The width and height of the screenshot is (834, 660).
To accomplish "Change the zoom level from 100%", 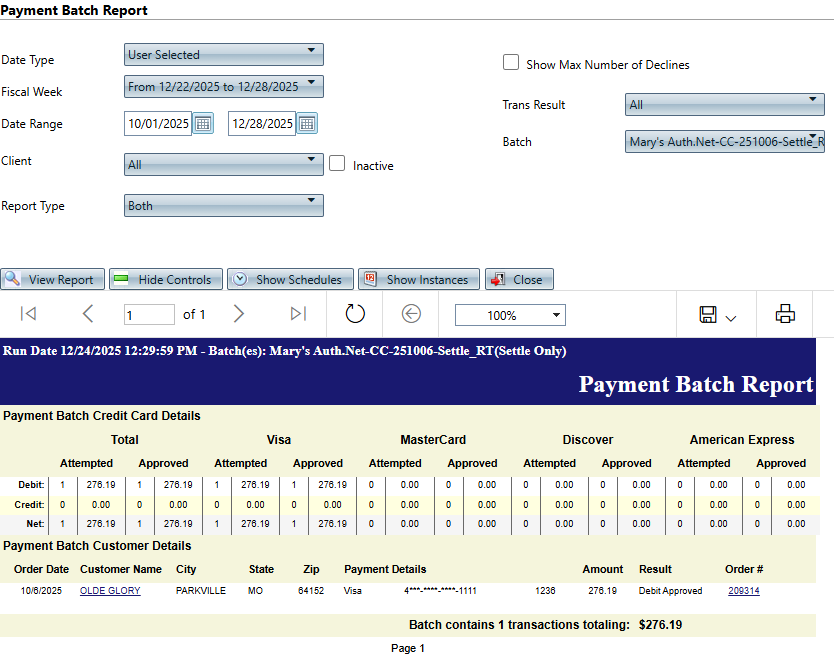I will tap(510, 315).
